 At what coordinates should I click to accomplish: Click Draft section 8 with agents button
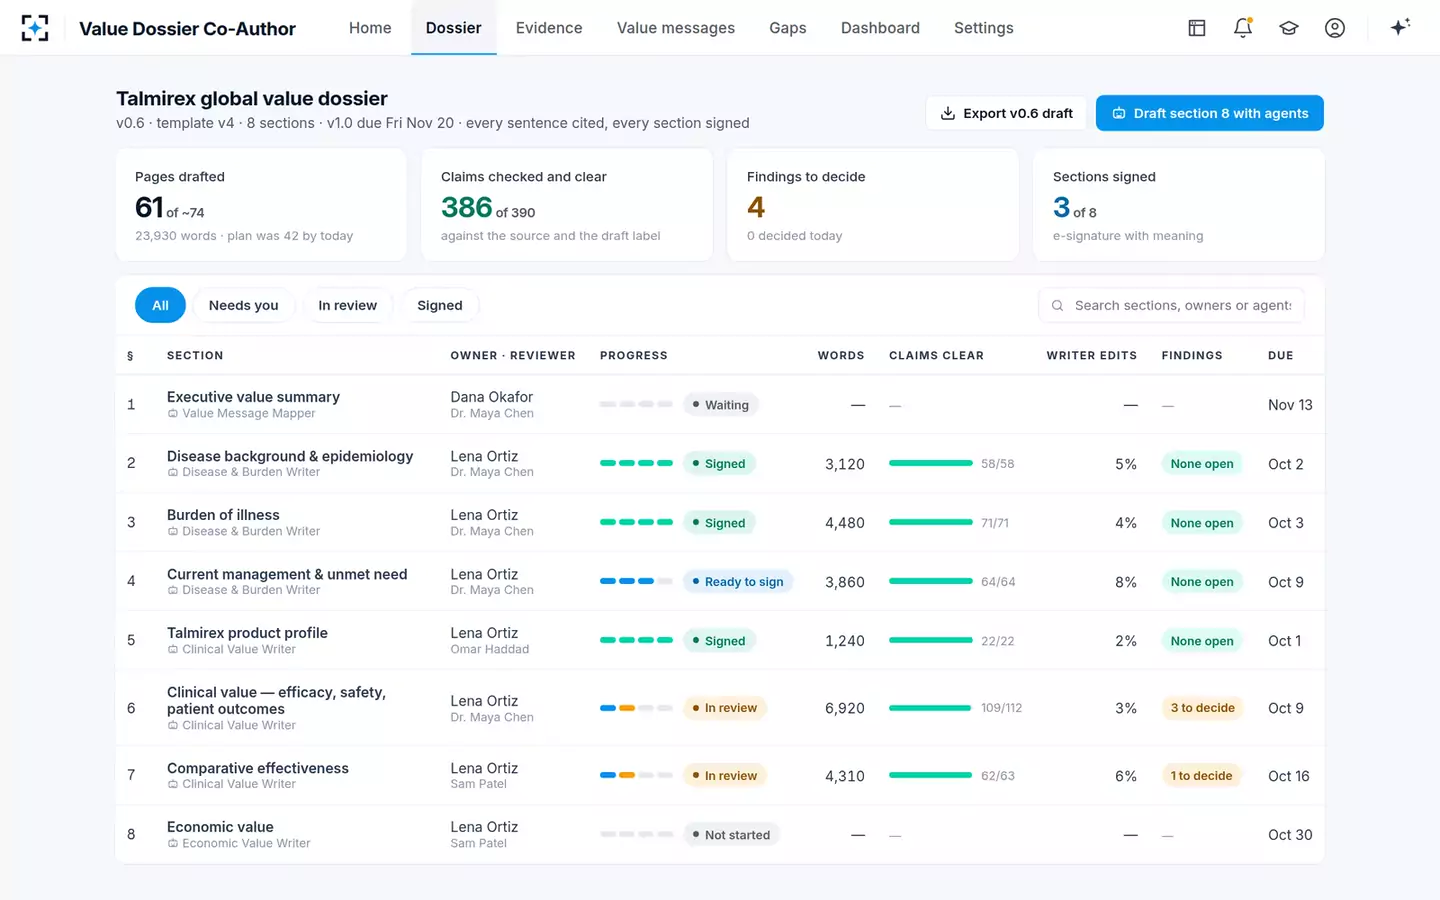tap(1210, 113)
